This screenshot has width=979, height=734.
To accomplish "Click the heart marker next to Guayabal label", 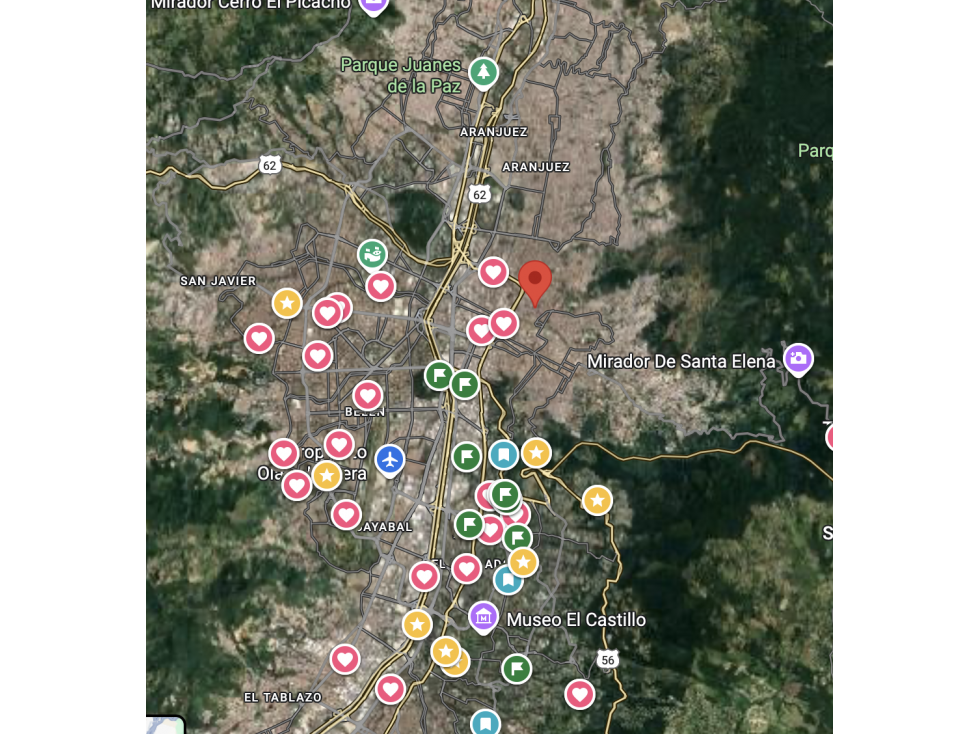I will [347, 515].
